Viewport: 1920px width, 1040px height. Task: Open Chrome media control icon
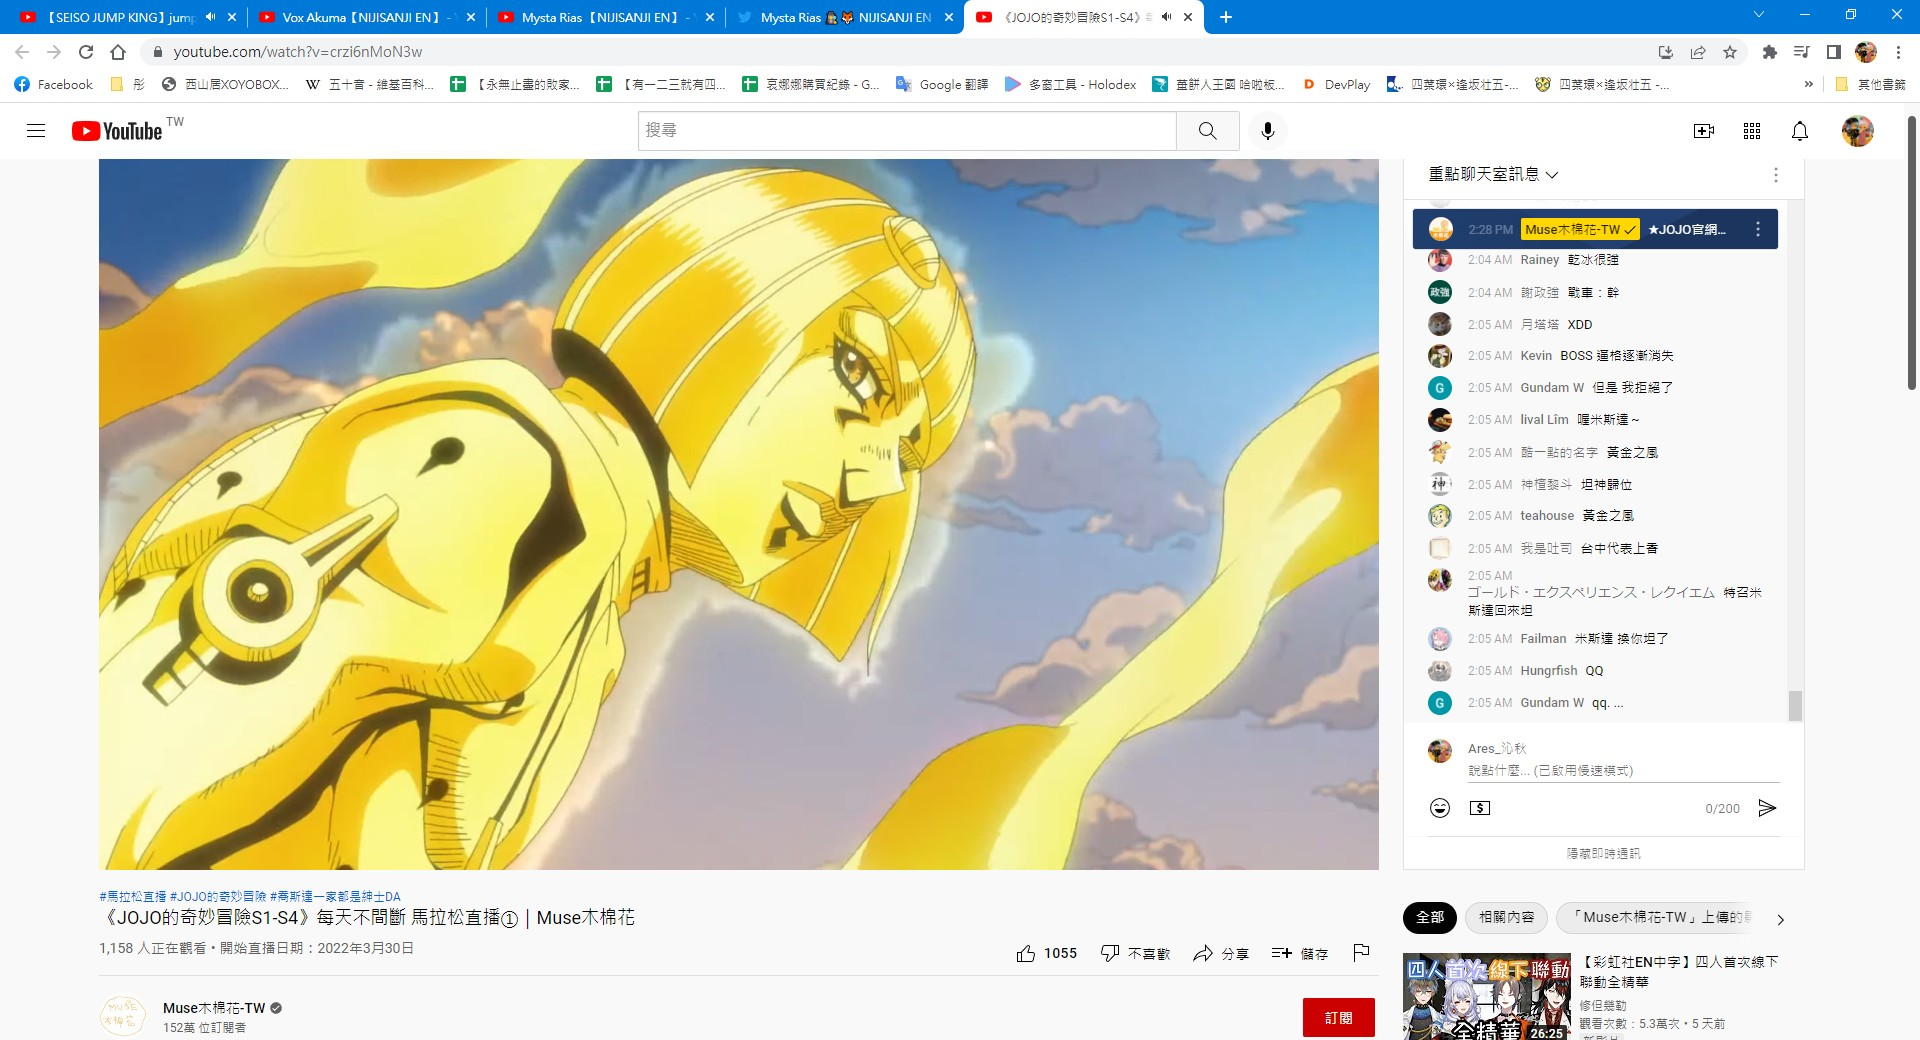point(1802,52)
